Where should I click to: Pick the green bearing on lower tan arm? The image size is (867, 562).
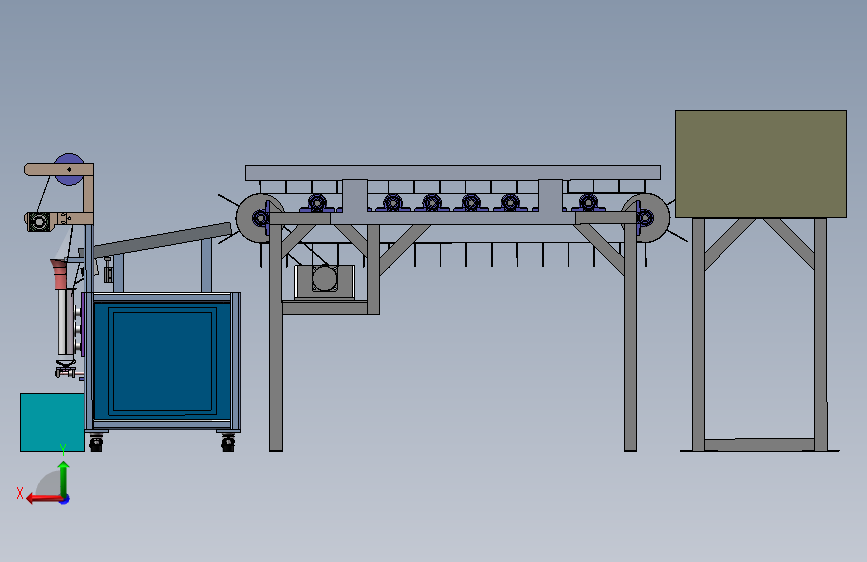coord(39,222)
